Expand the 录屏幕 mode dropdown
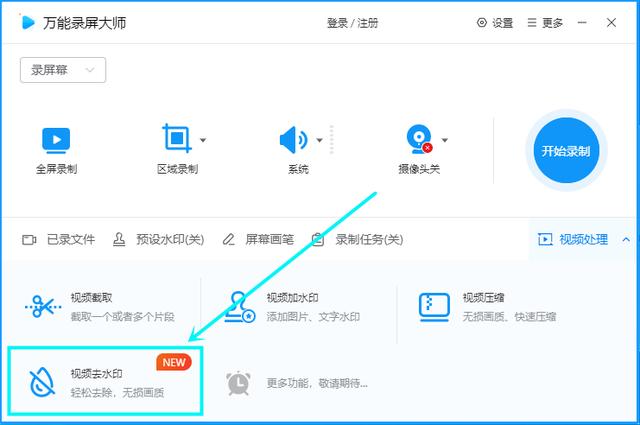 pyautogui.click(x=63, y=70)
